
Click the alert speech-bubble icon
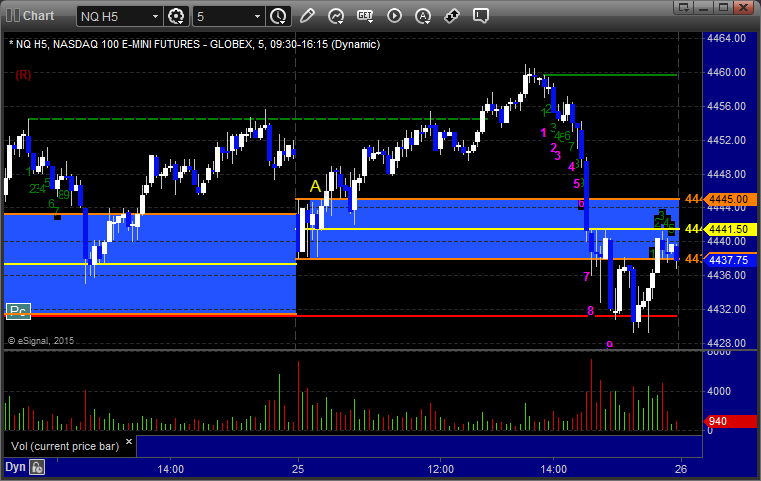tap(481, 16)
